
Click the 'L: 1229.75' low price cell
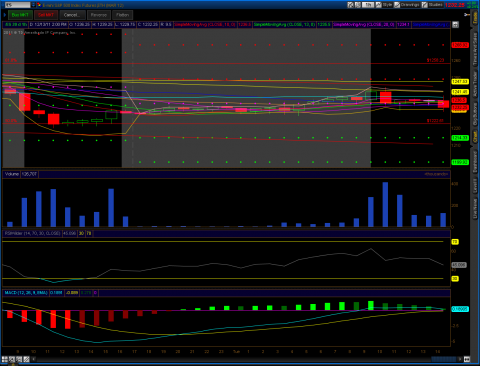(125, 25)
